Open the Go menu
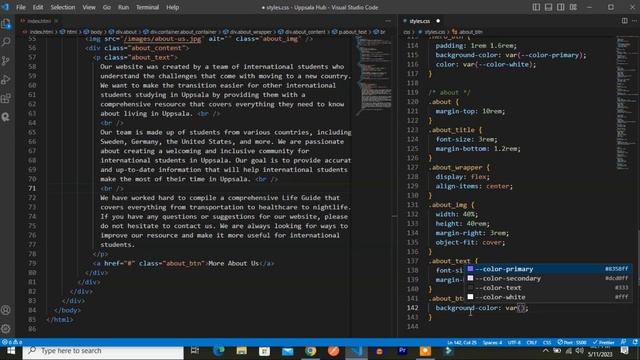The width and height of the screenshot is (640, 360). pos(107,7)
